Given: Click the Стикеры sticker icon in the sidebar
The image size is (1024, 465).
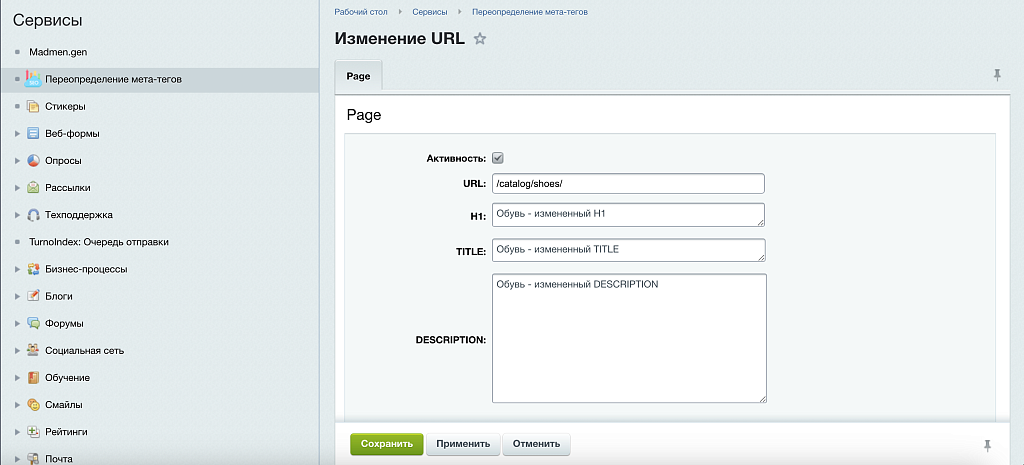Looking at the screenshot, I should pyautogui.click(x=33, y=106).
